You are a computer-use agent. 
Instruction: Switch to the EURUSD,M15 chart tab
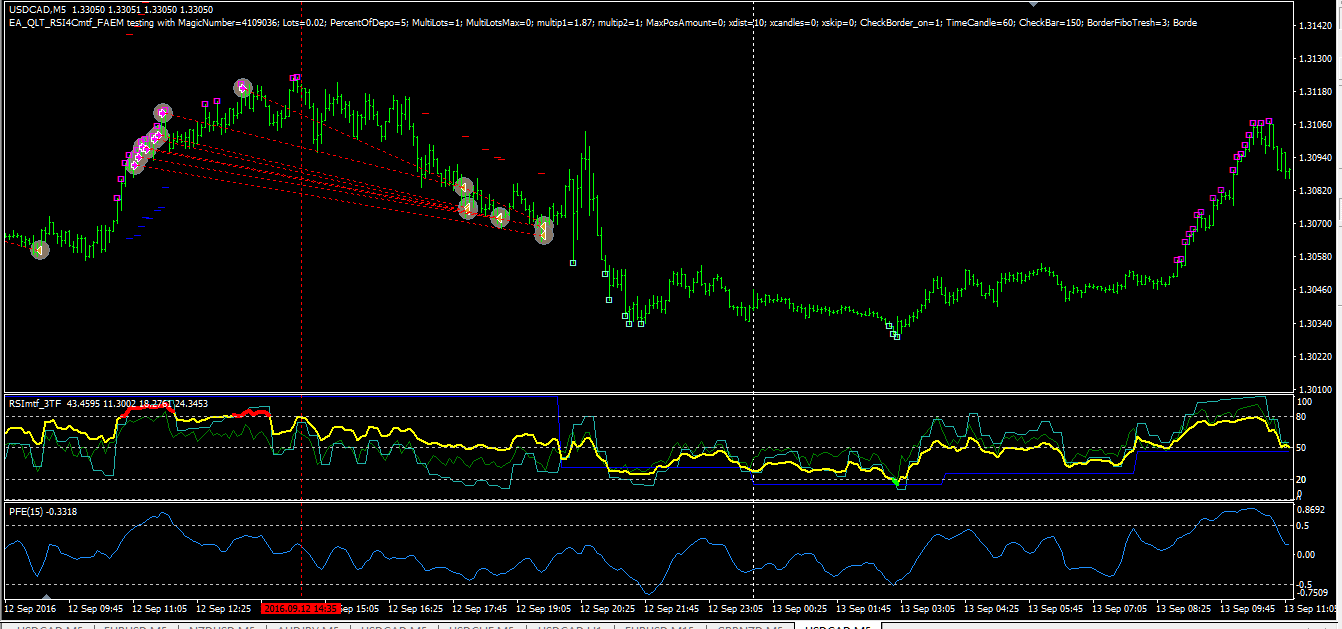[x=658, y=626]
